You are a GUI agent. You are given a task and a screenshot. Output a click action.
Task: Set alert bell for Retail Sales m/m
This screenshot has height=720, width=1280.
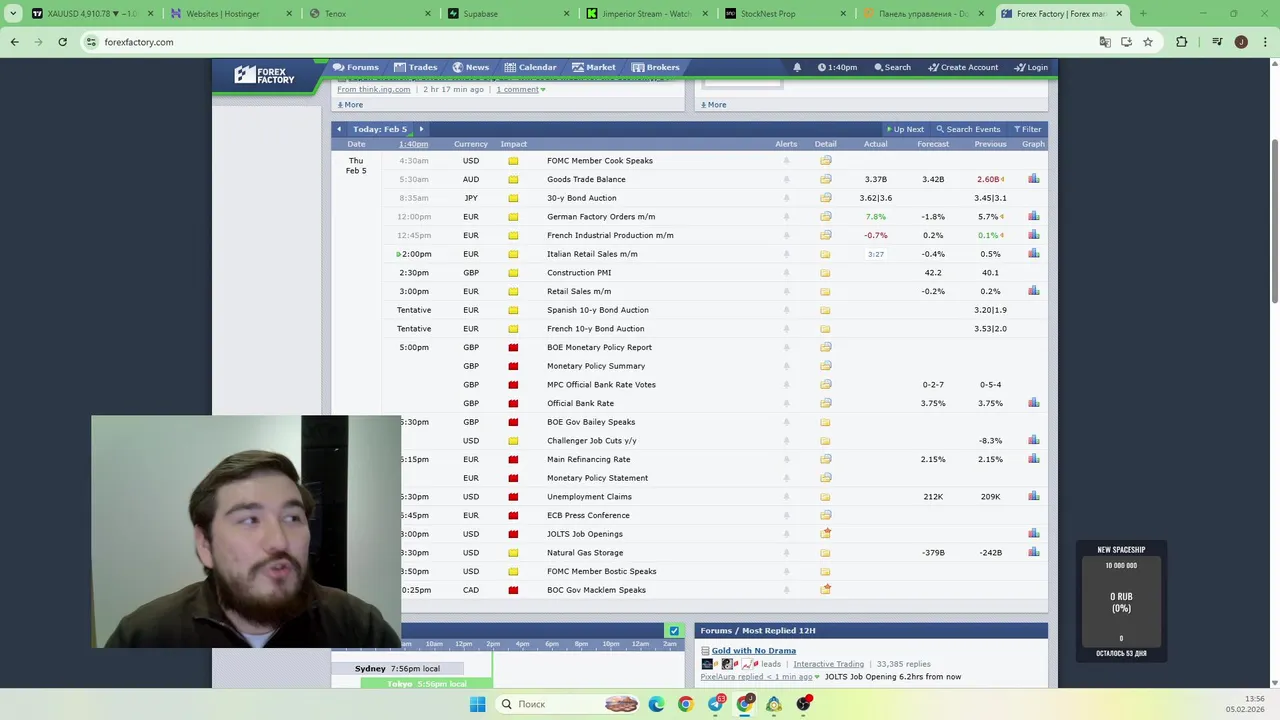click(x=786, y=291)
